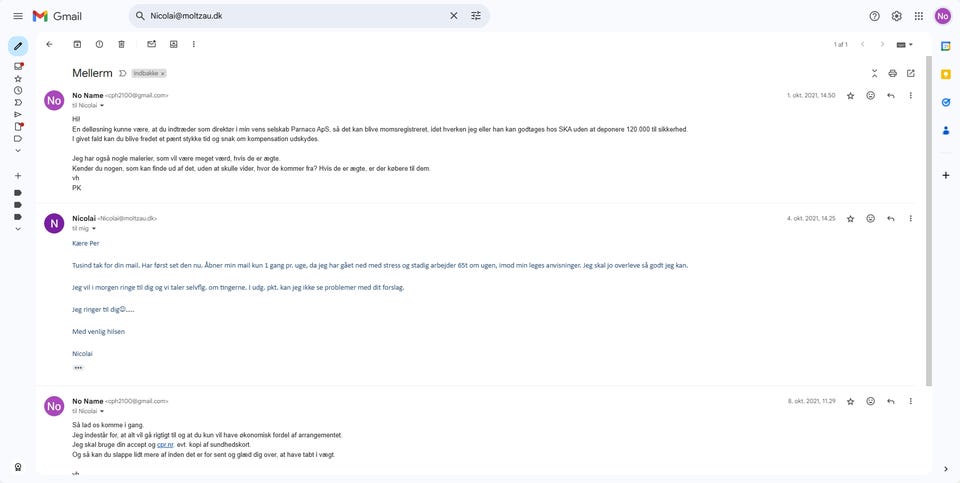The width and height of the screenshot is (960, 483).
Task: Open More menu for 8. okt. message
Action: pos(910,402)
